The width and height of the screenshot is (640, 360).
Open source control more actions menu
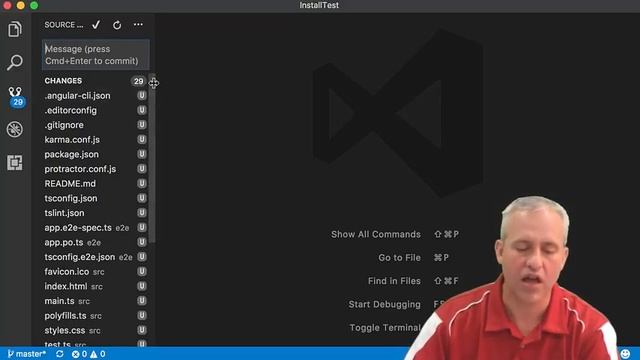tap(138, 25)
